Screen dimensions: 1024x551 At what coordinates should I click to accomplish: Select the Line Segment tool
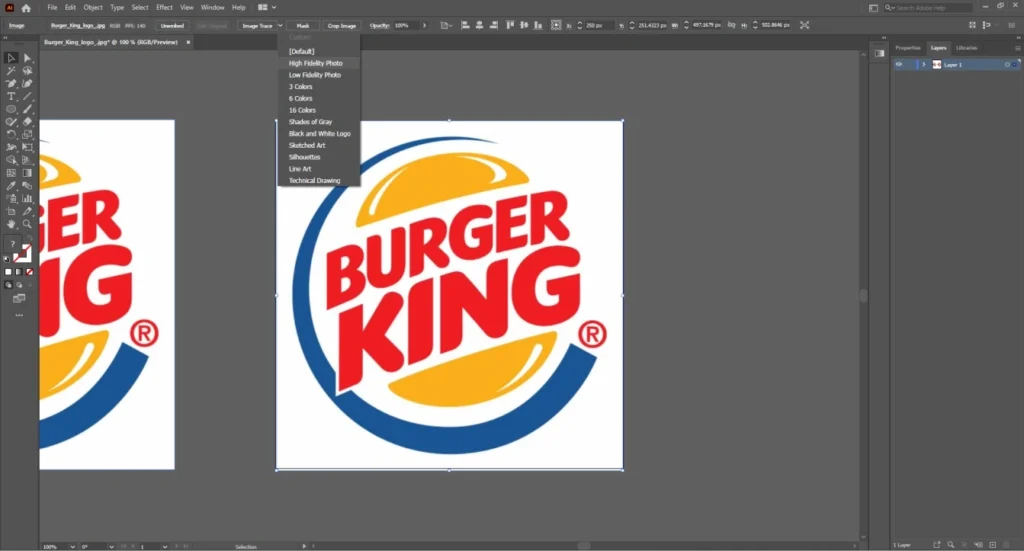(x=27, y=96)
